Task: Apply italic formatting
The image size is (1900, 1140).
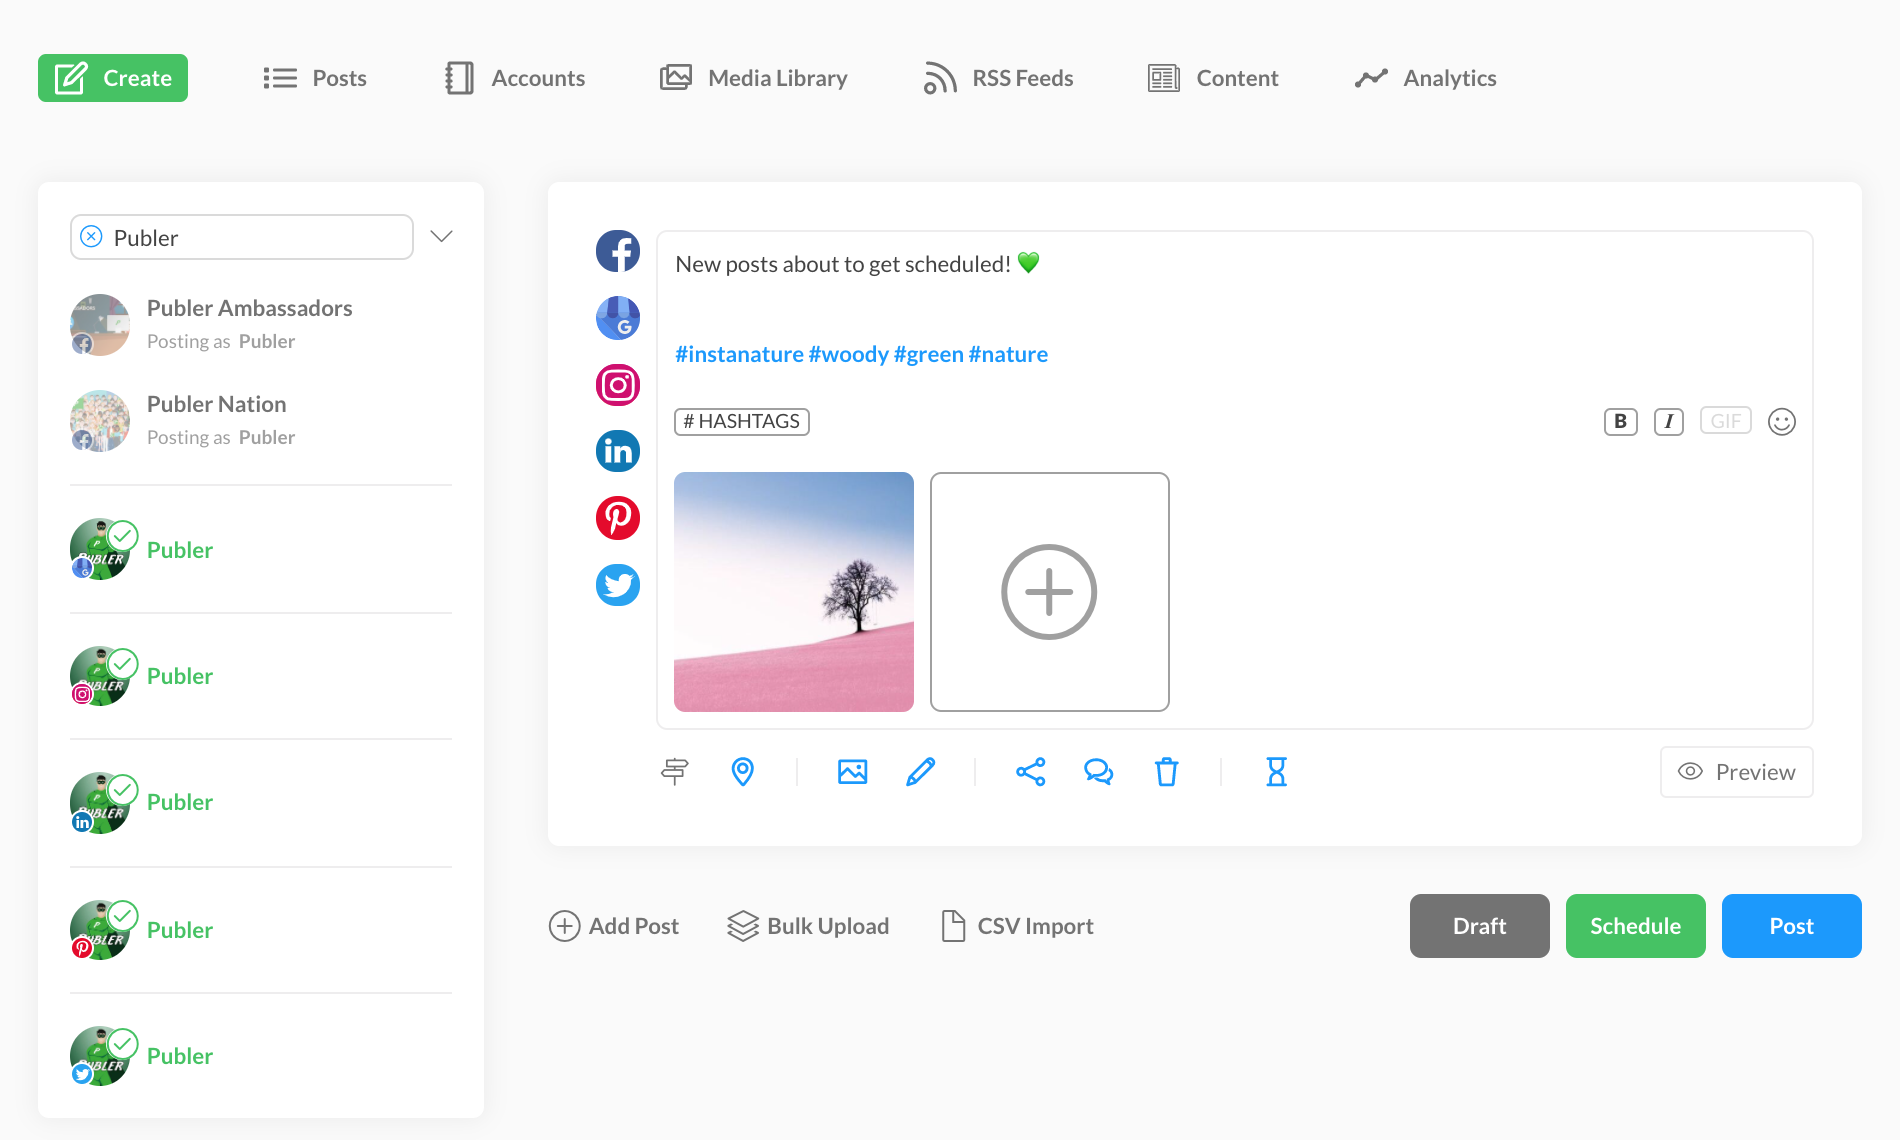Action: pos(1669,421)
